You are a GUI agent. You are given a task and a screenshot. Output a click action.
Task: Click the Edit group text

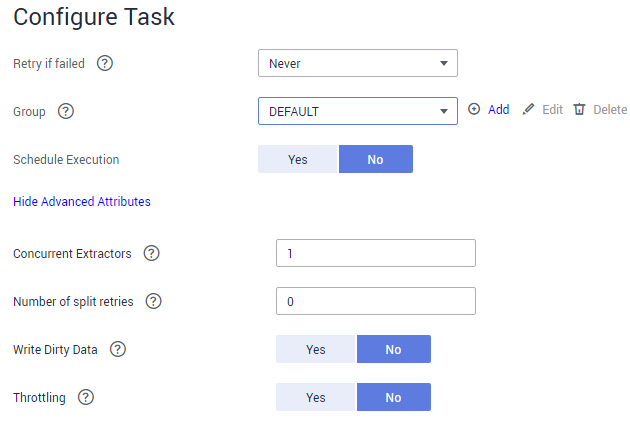[x=552, y=109]
